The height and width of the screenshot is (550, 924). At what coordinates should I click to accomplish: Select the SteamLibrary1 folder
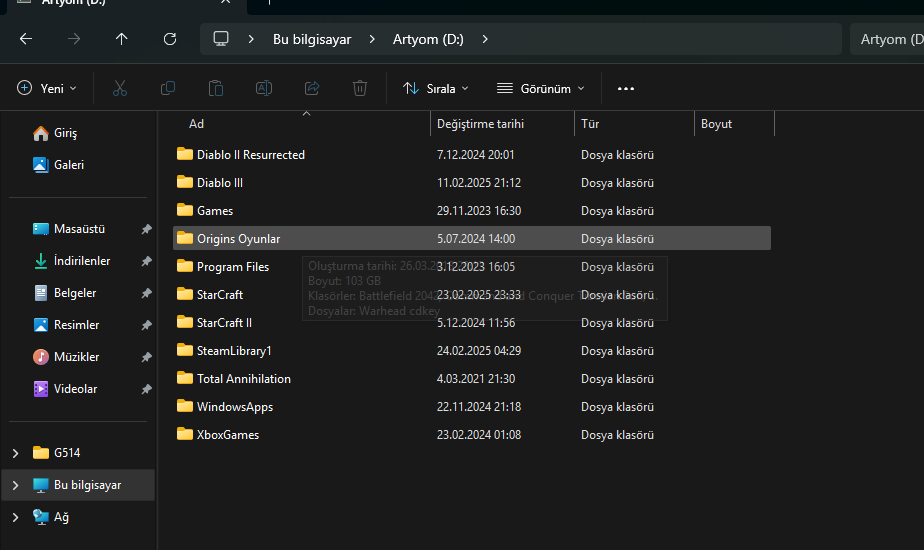(234, 351)
